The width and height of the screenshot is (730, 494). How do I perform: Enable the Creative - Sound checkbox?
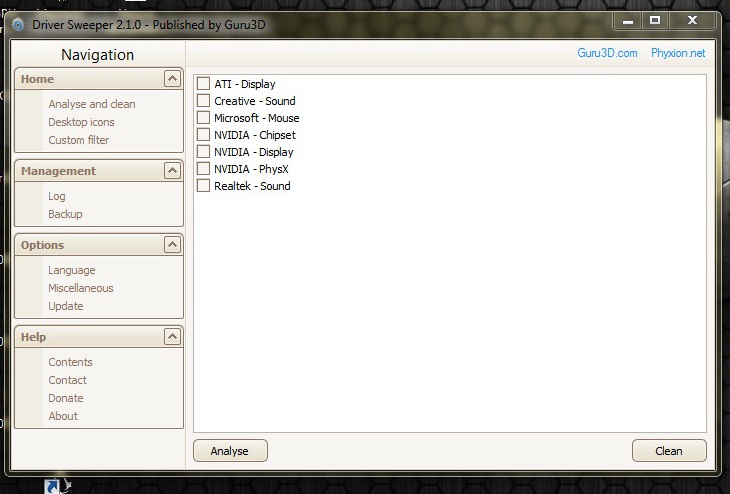pos(204,101)
